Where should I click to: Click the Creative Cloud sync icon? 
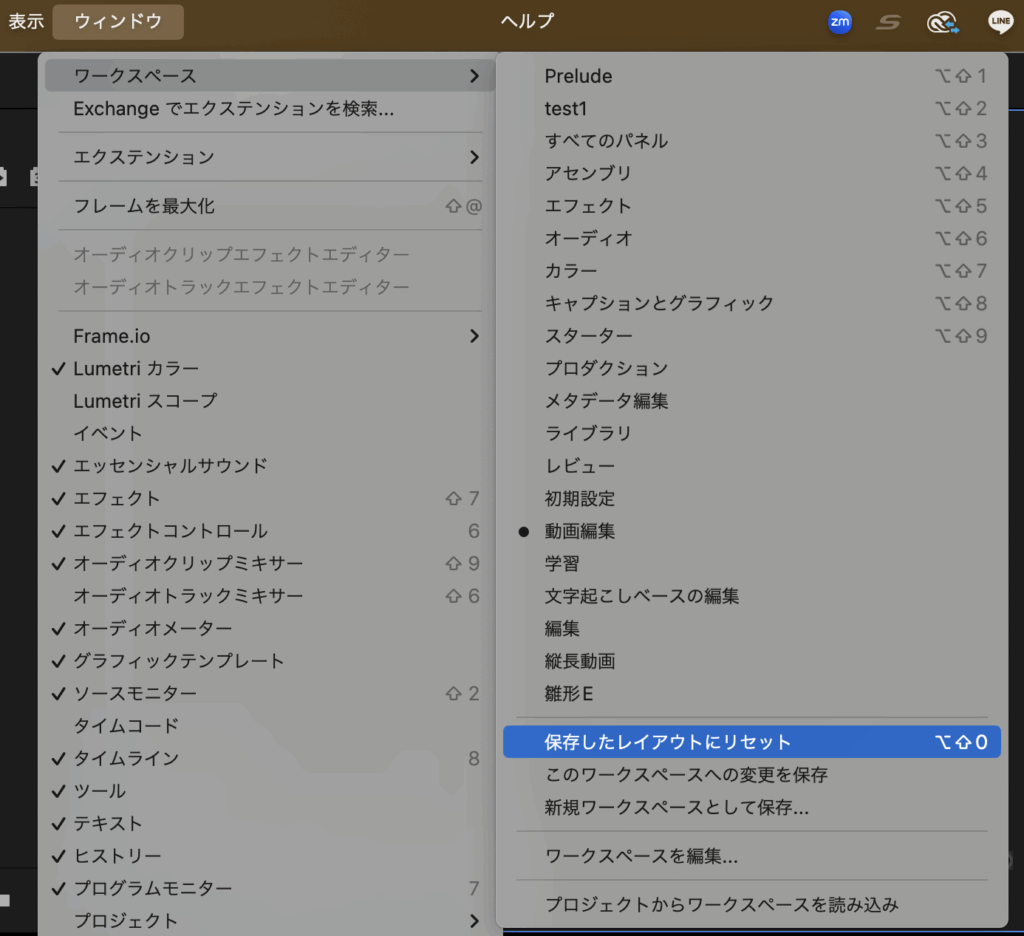(x=942, y=22)
